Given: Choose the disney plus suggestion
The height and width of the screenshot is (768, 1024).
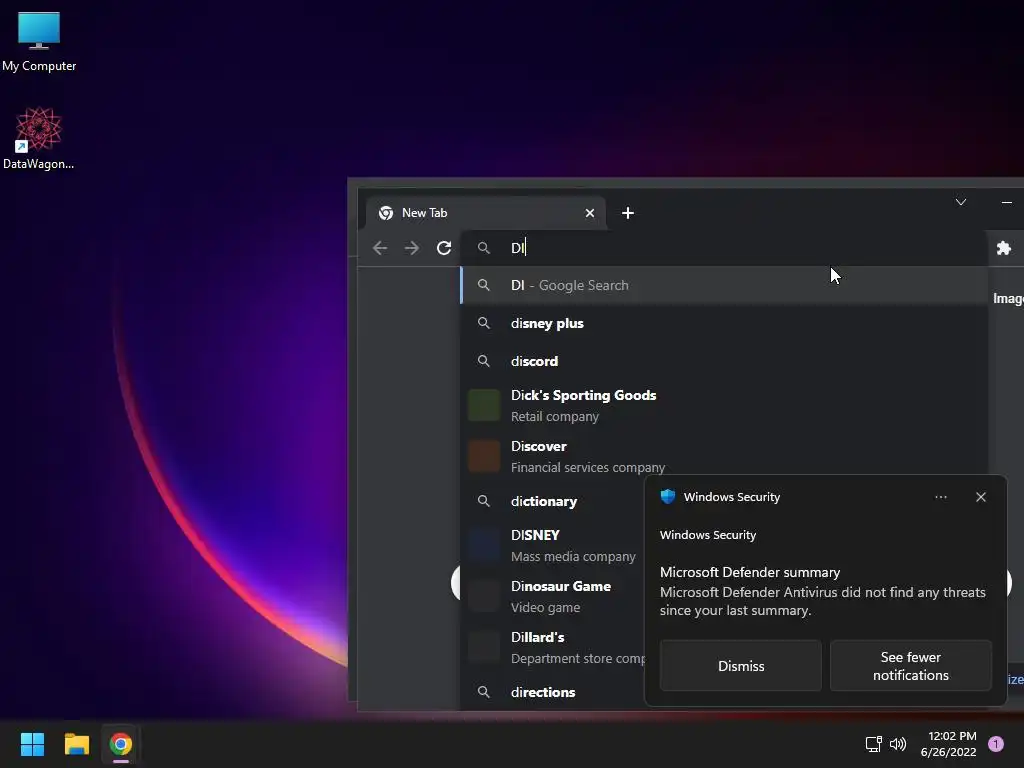Looking at the screenshot, I should pyautogui.click(x=724, y=323).
